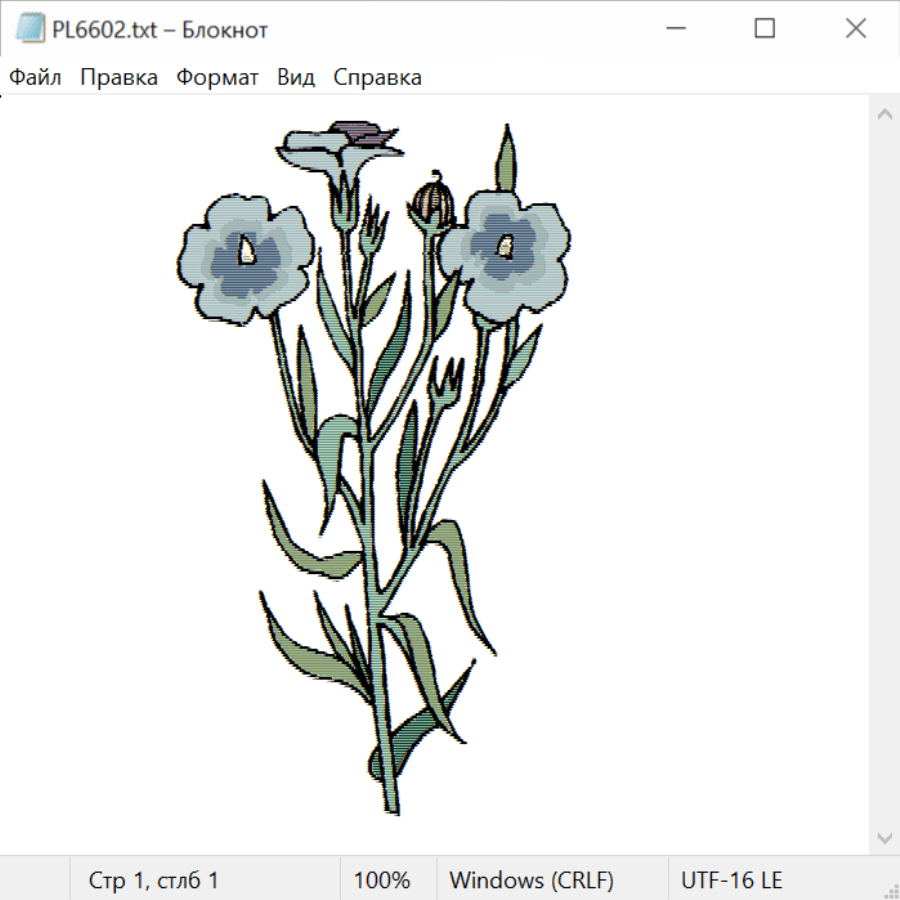Screen dimensions: 900x900
Task: Open the Формат menu
Action: click(x=217, y=78)
